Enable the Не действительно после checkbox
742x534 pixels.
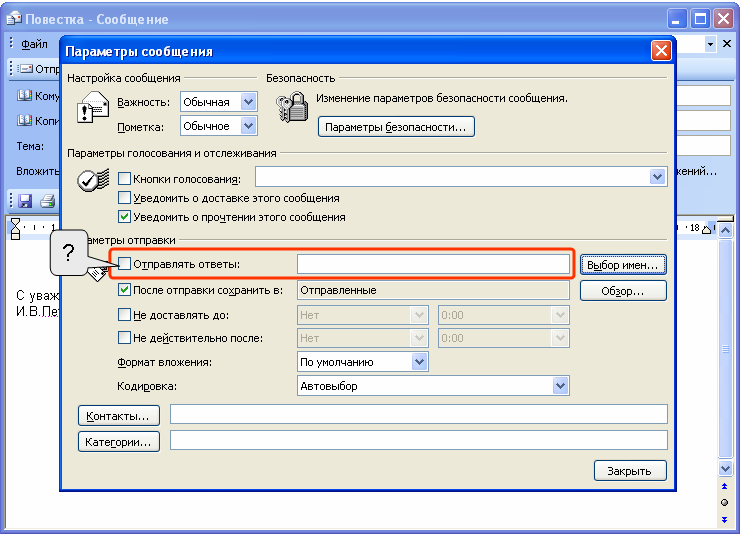[x=124, y=338]
